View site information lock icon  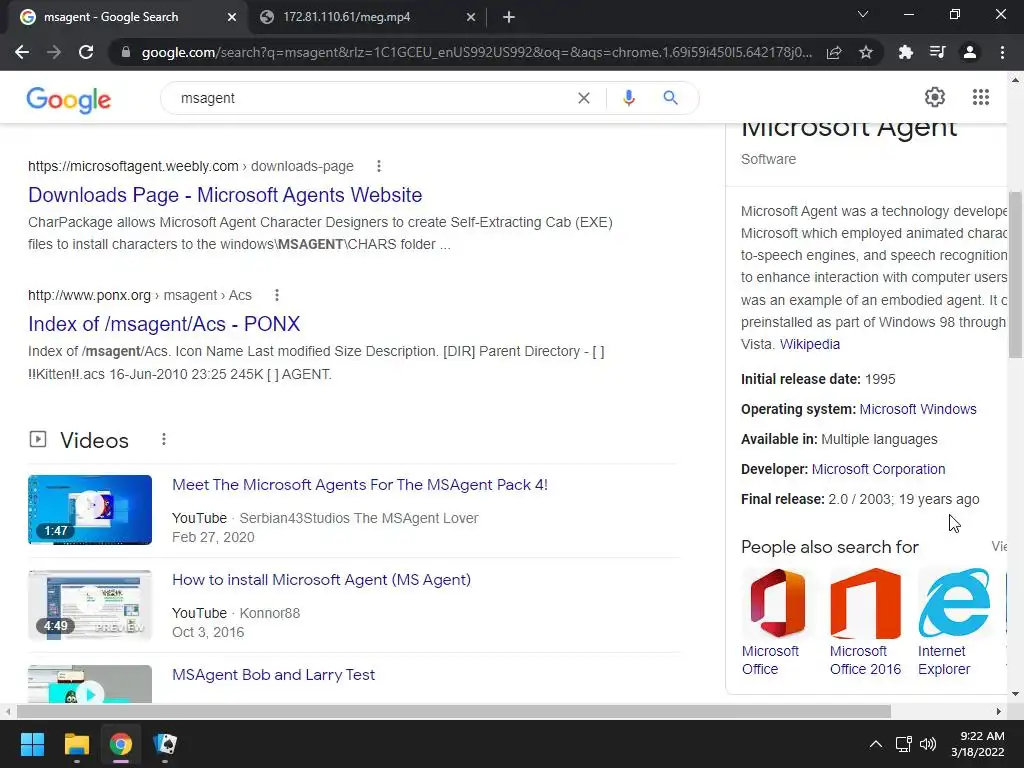(125, 52)
